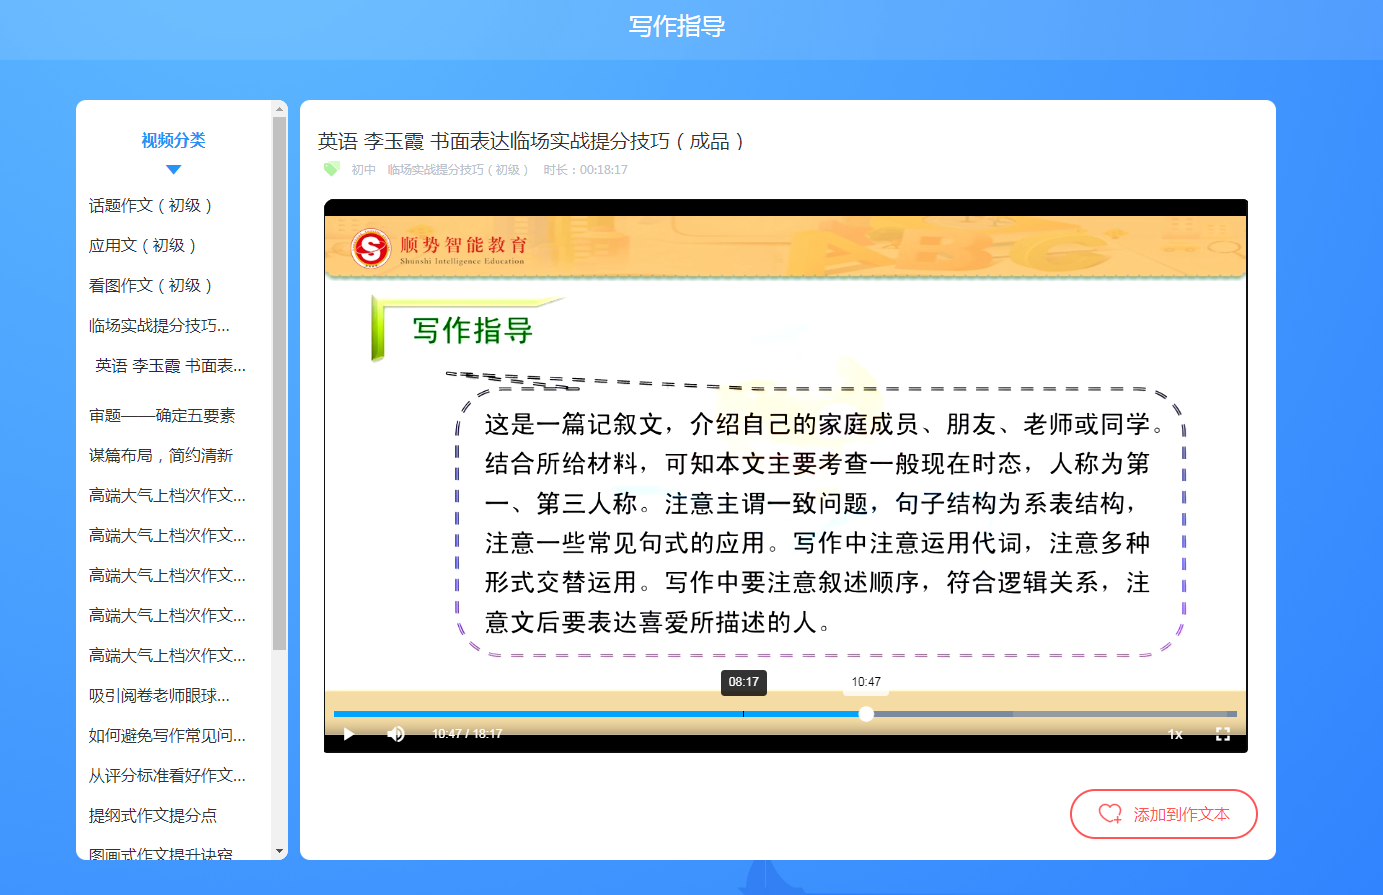This screenshot has height=895, width=1383.
Task: Open 如何避免写作常见问... item
Action: pyautogui.click(x=167, y=735)
